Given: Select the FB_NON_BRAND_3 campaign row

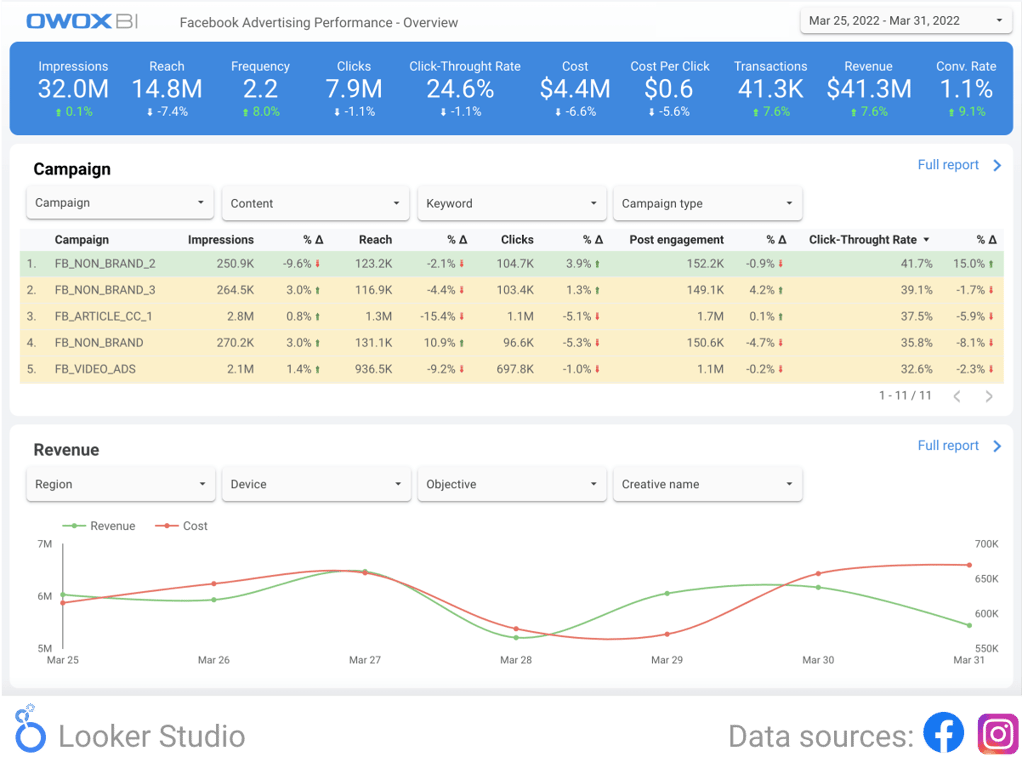Looking at the screenshot, I should click(512, 290).
